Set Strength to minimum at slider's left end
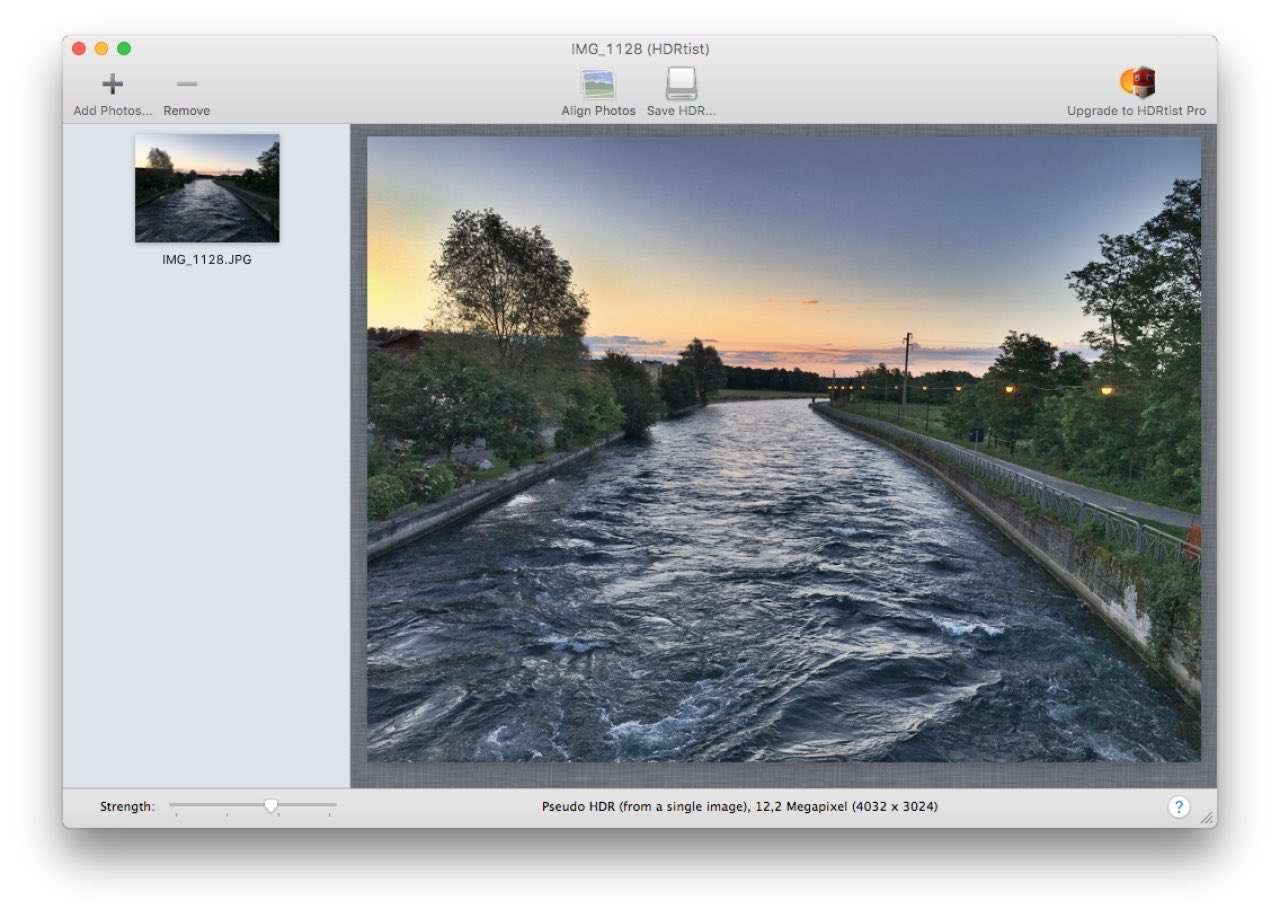The image size is (1280, 918). pos(171,805)
